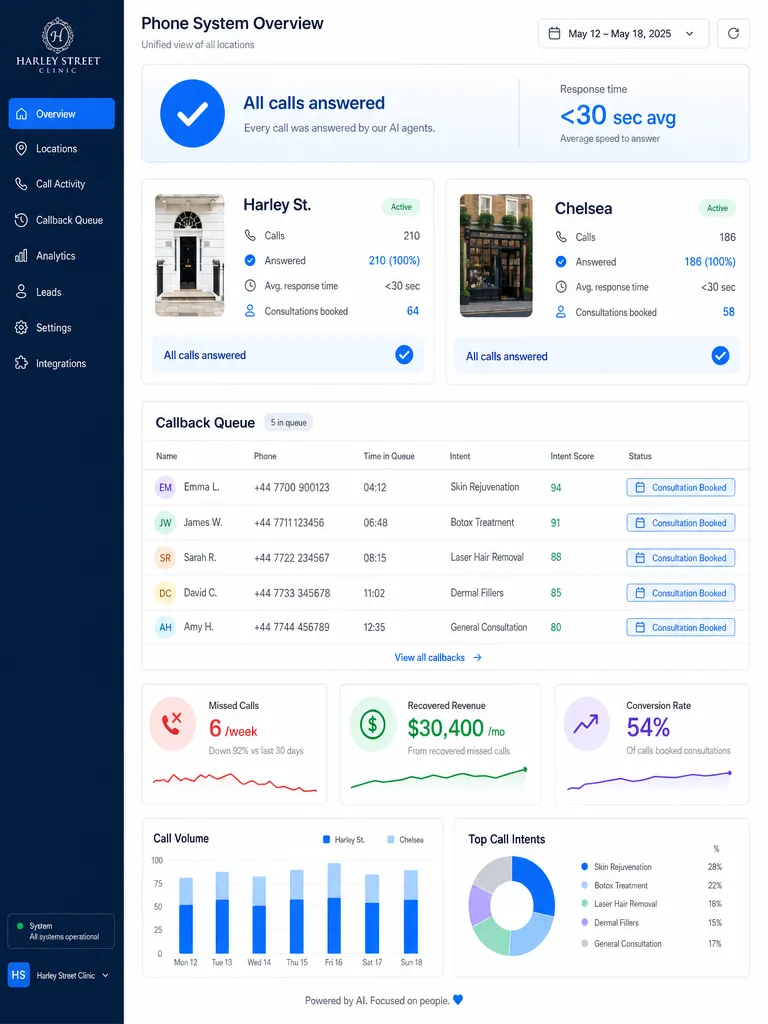The height and width of the screenshot is (1024, 768).
Task: Click Harley St. Active status badge
Action: [401, 207]
